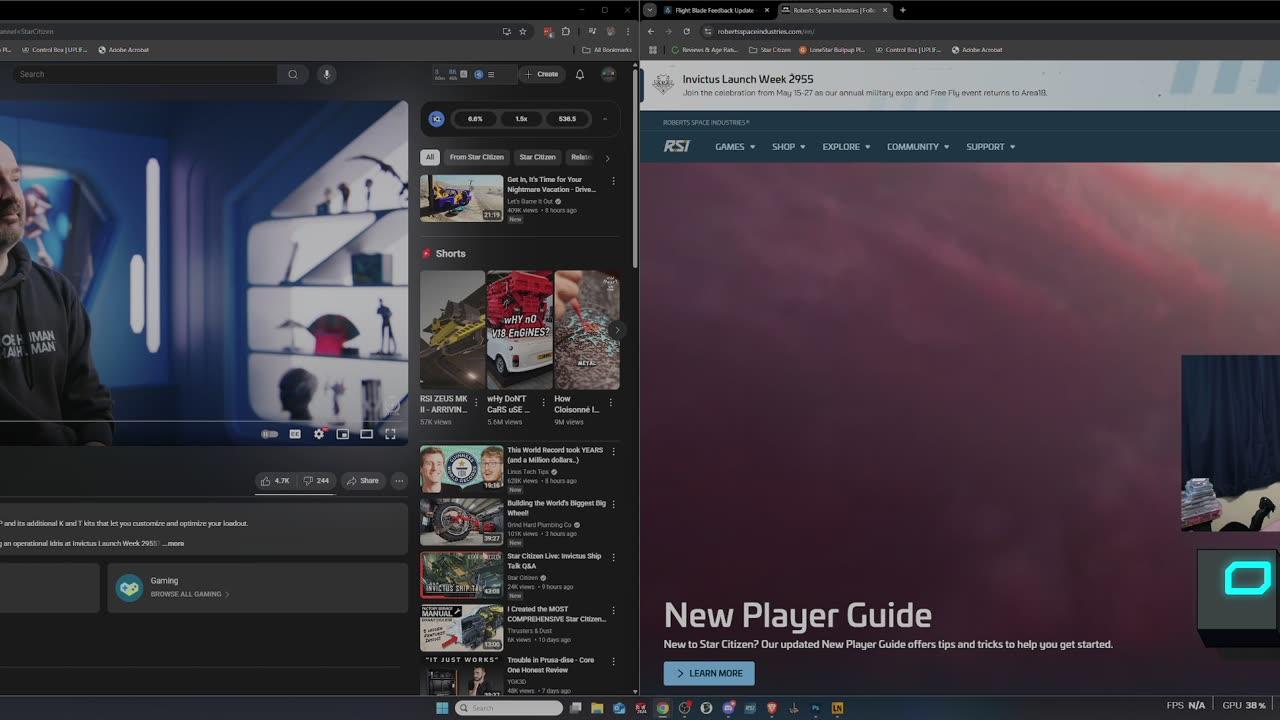
Task: Open File Explorer from the taskbar
Action: point(597,708)
